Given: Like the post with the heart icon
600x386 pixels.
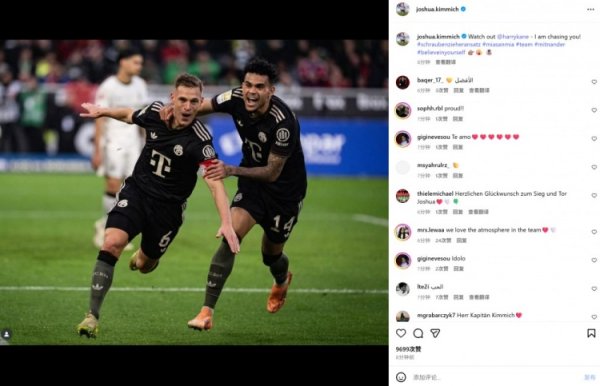Looking at the screenshot, I should pyautogui.click(x=401, y=333).
